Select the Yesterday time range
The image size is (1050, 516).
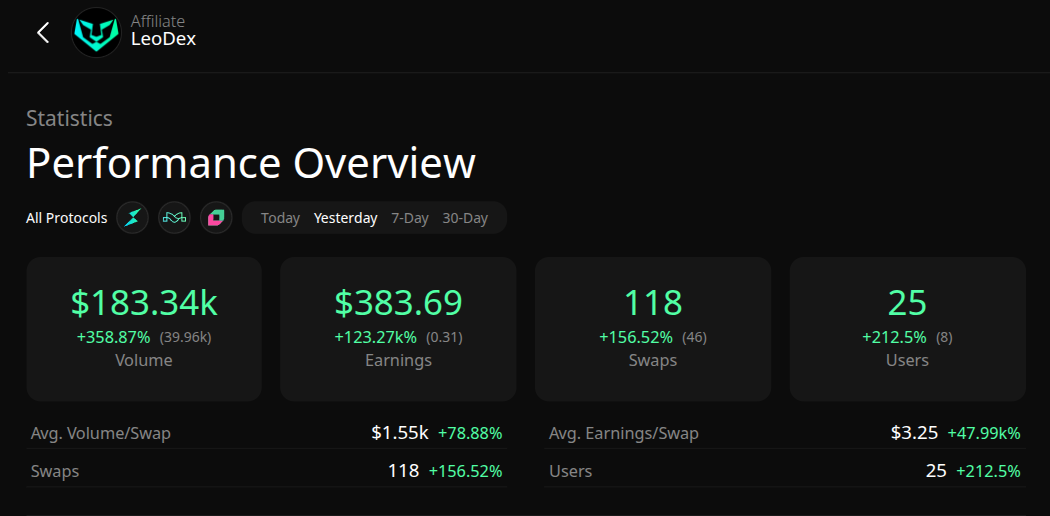click(x=345, y=218)
